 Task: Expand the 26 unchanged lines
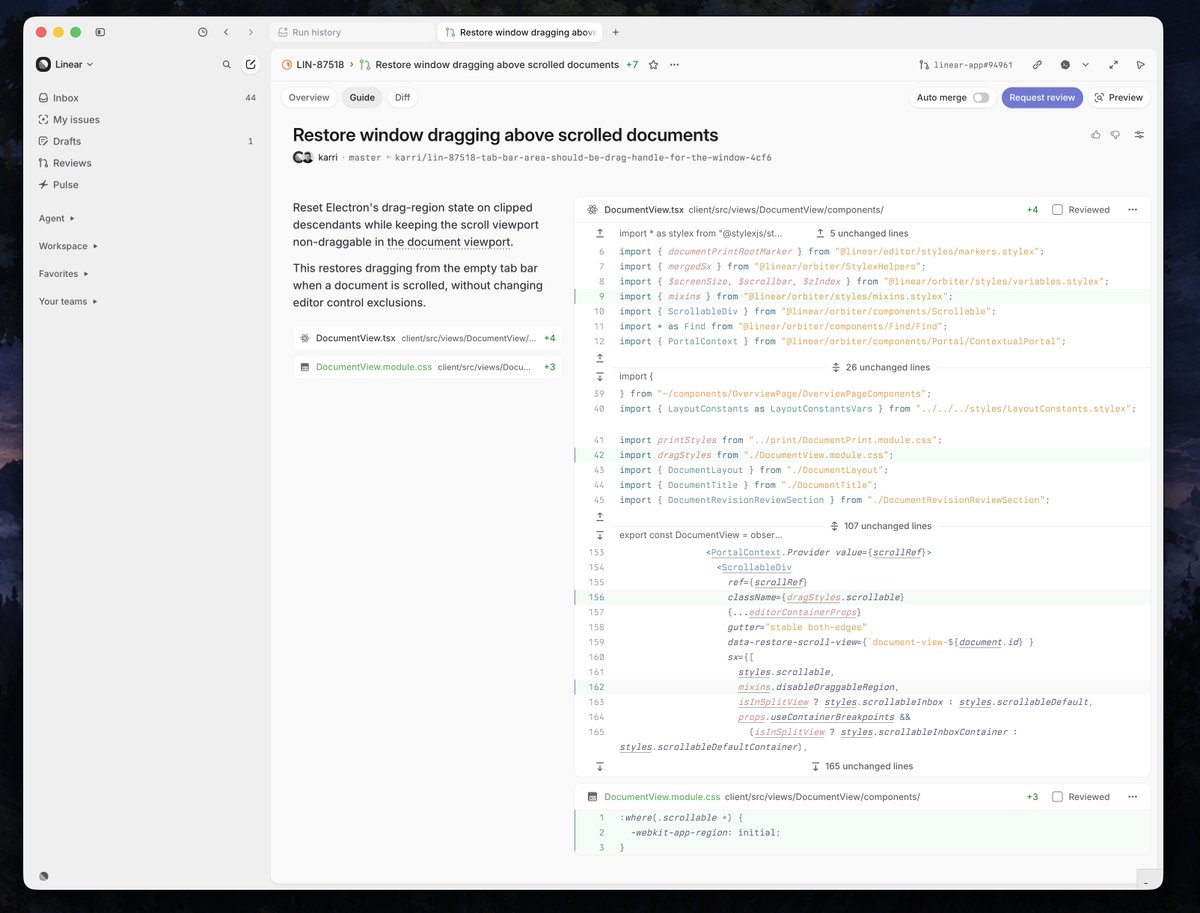click(881, 367)
